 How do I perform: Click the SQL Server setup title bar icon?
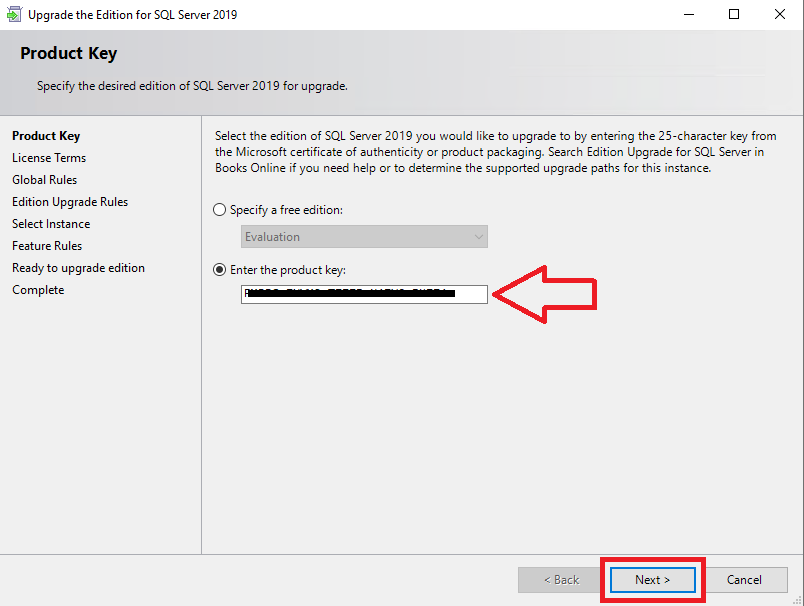pos(14,14)
